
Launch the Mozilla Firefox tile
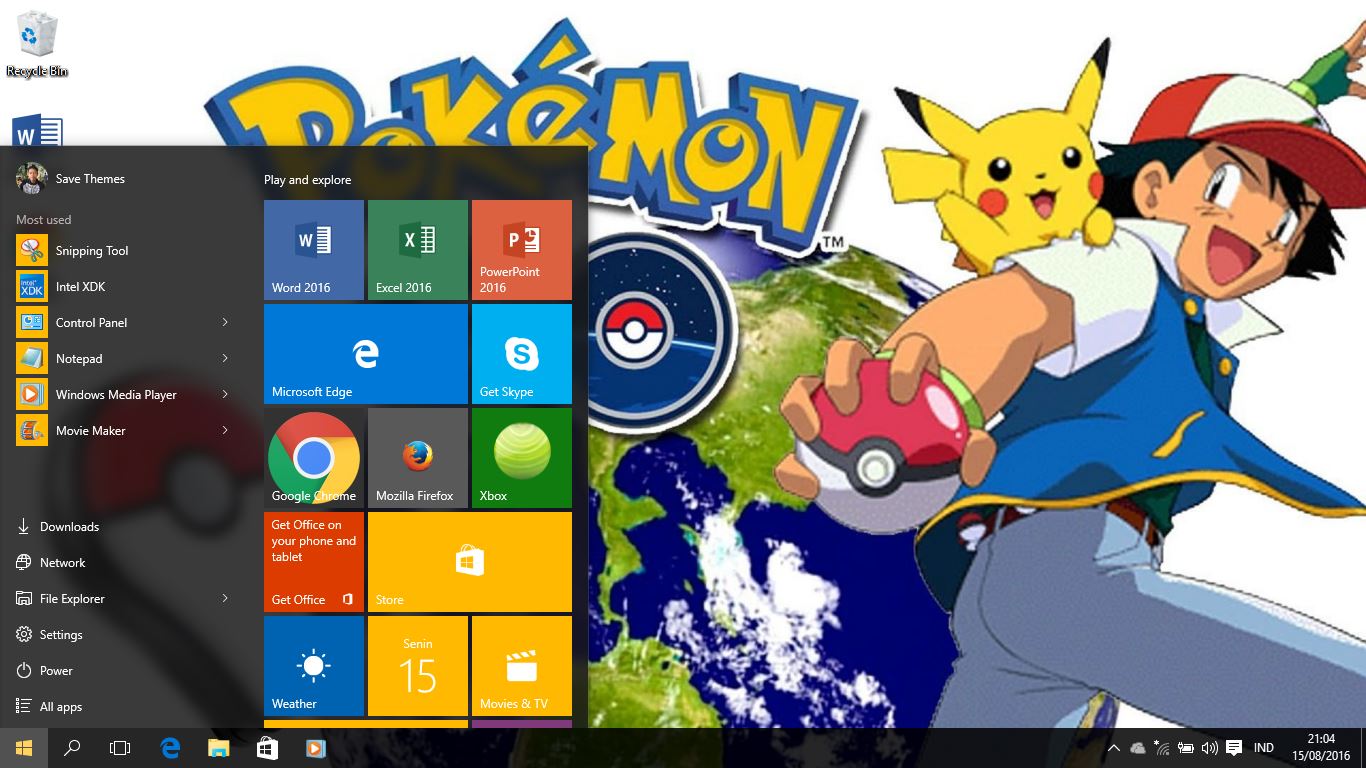pyautogui.click(x=418, y=458)
